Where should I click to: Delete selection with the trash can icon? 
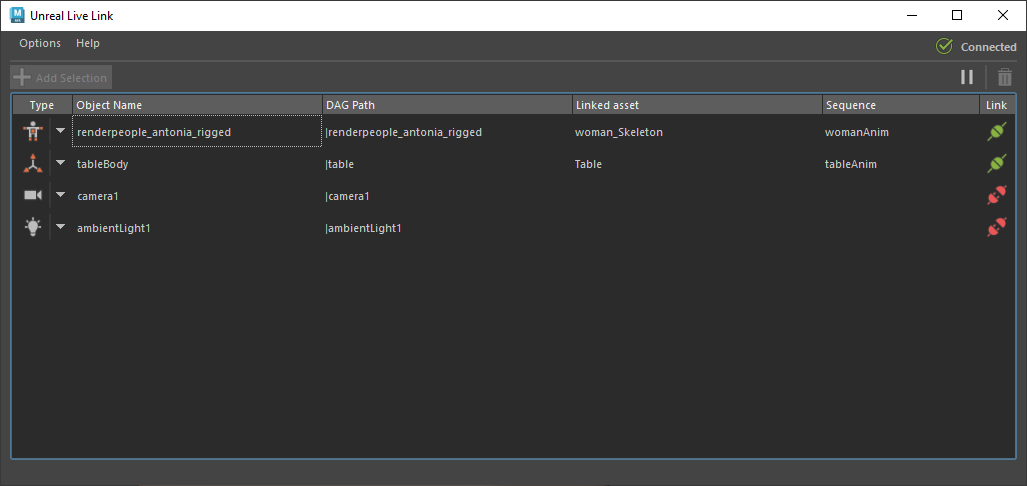(x=1004, y=77)
